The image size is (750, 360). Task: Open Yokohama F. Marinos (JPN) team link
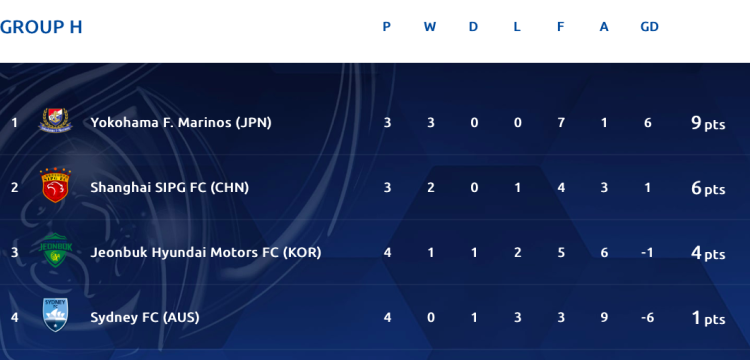pos(181,123)
